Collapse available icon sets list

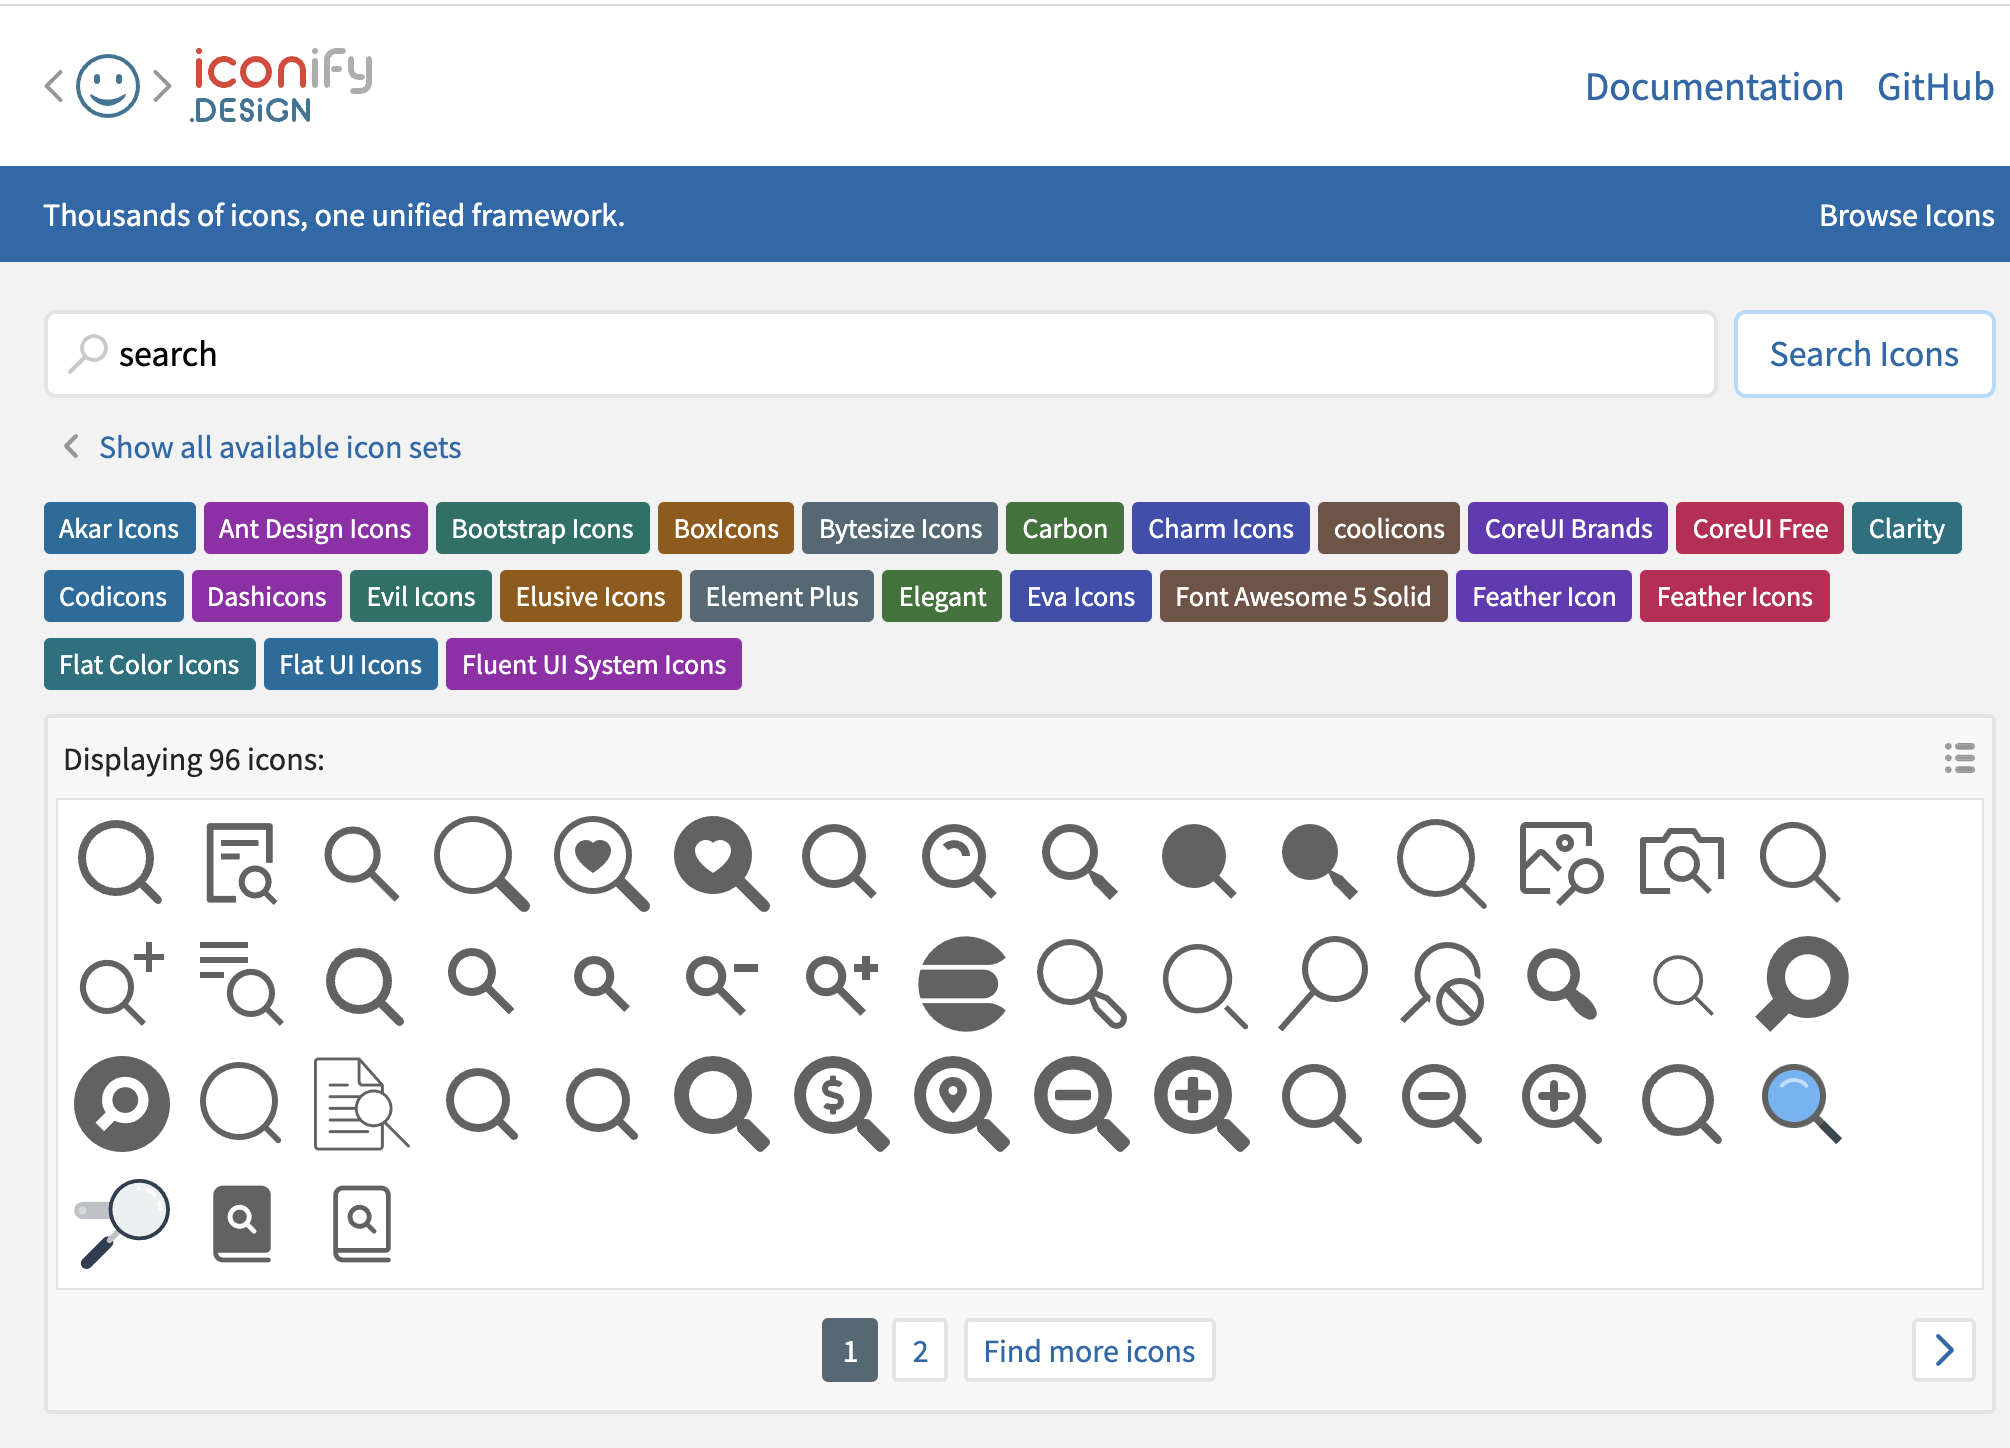(x=279, y=447)
